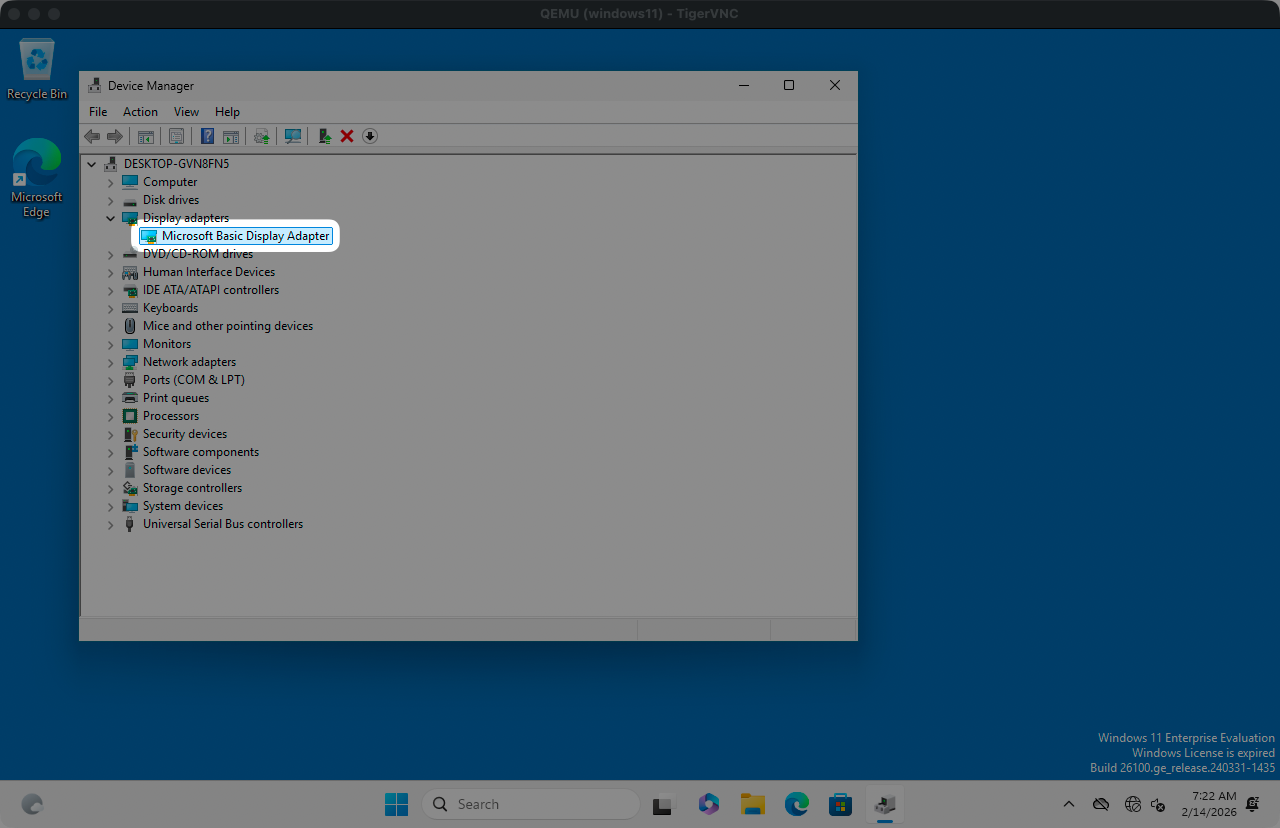
Task: Click the Properties toolbar icon
Action: (x=177, y=136)
